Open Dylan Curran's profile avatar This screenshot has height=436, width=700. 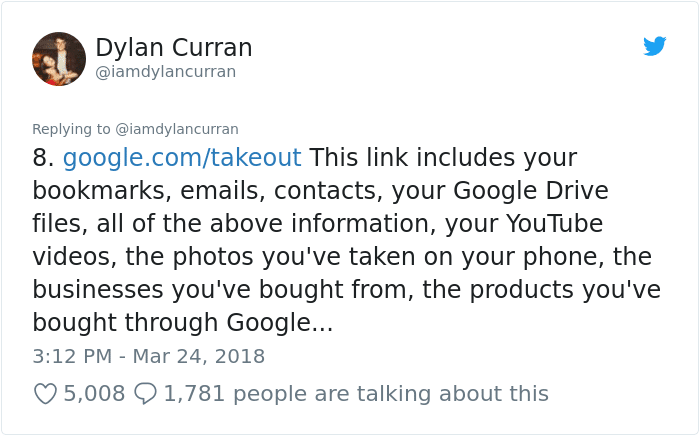59,59
